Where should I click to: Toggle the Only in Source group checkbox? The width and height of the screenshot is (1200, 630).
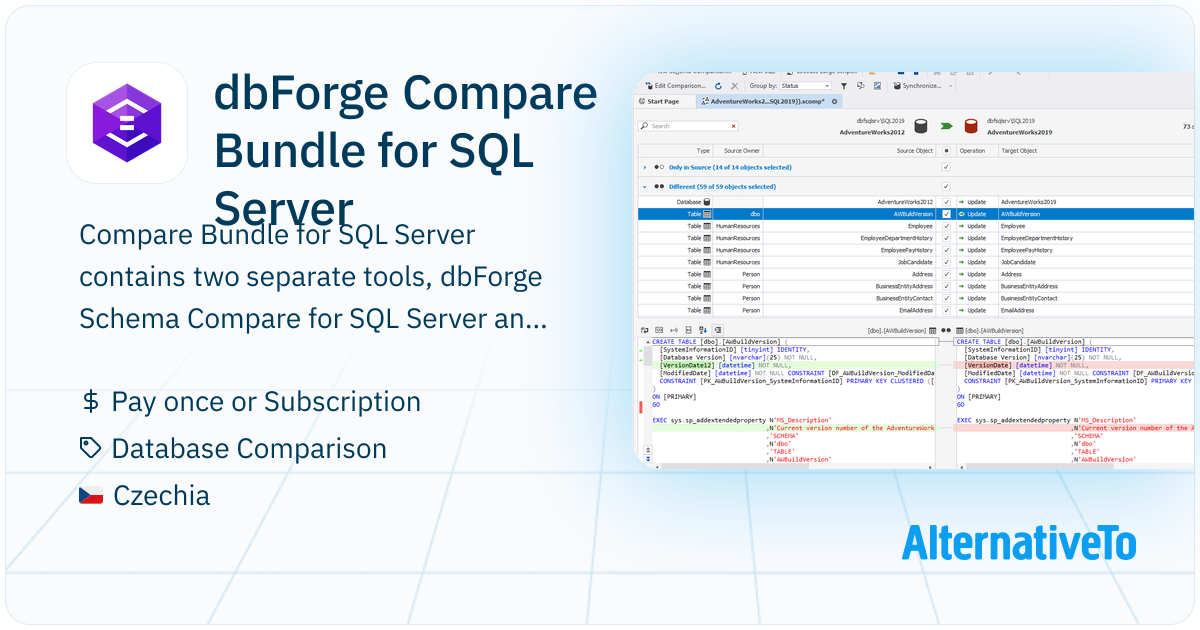coord(946,167)
